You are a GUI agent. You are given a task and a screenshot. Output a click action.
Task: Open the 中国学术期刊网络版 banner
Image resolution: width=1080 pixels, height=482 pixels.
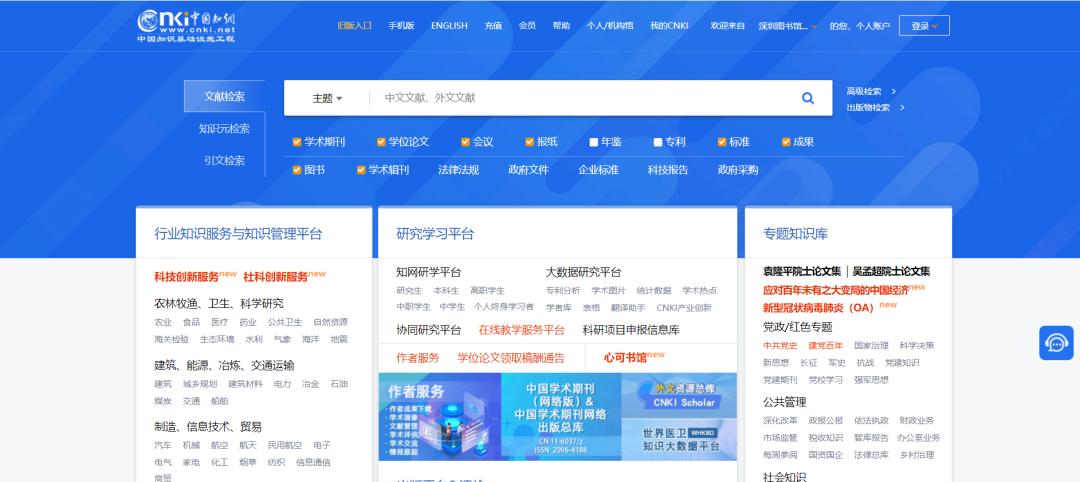(x=559, y=416)
